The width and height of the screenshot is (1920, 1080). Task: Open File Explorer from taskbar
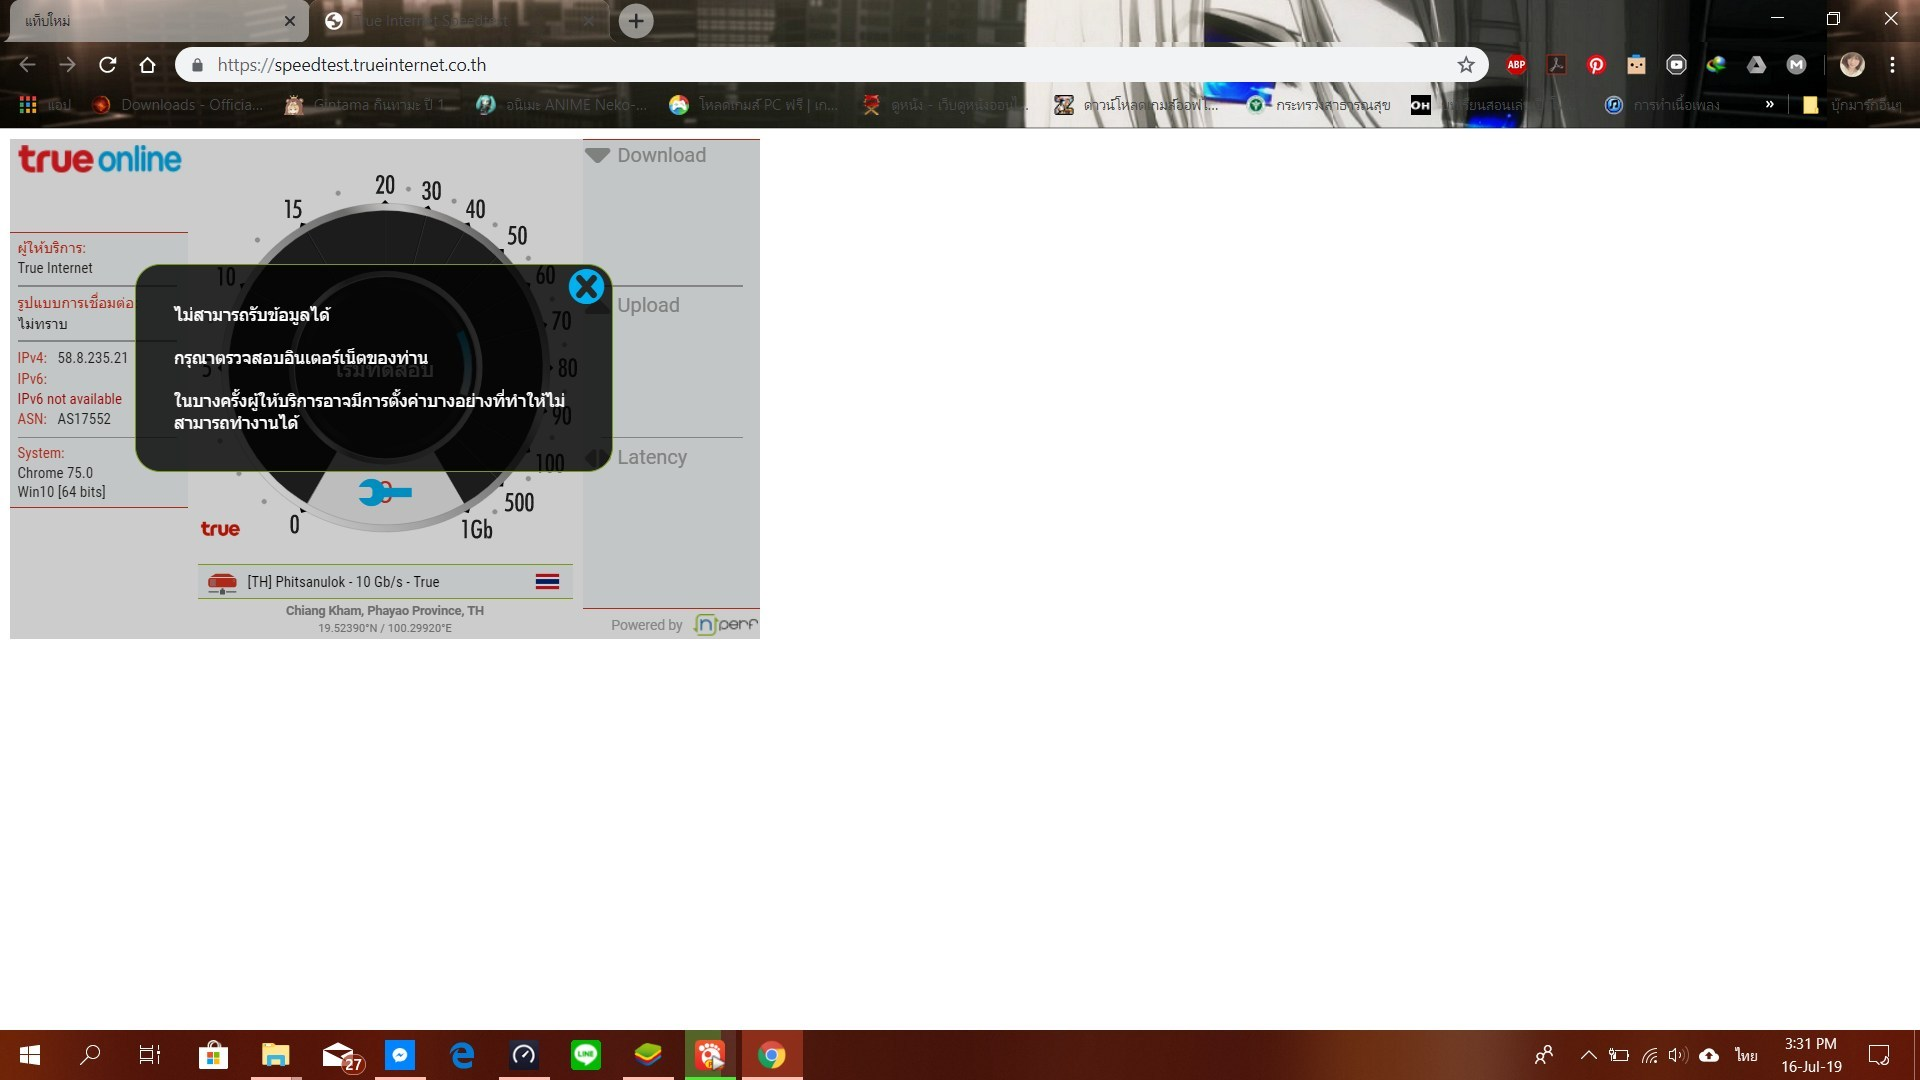coord(275,1055)
